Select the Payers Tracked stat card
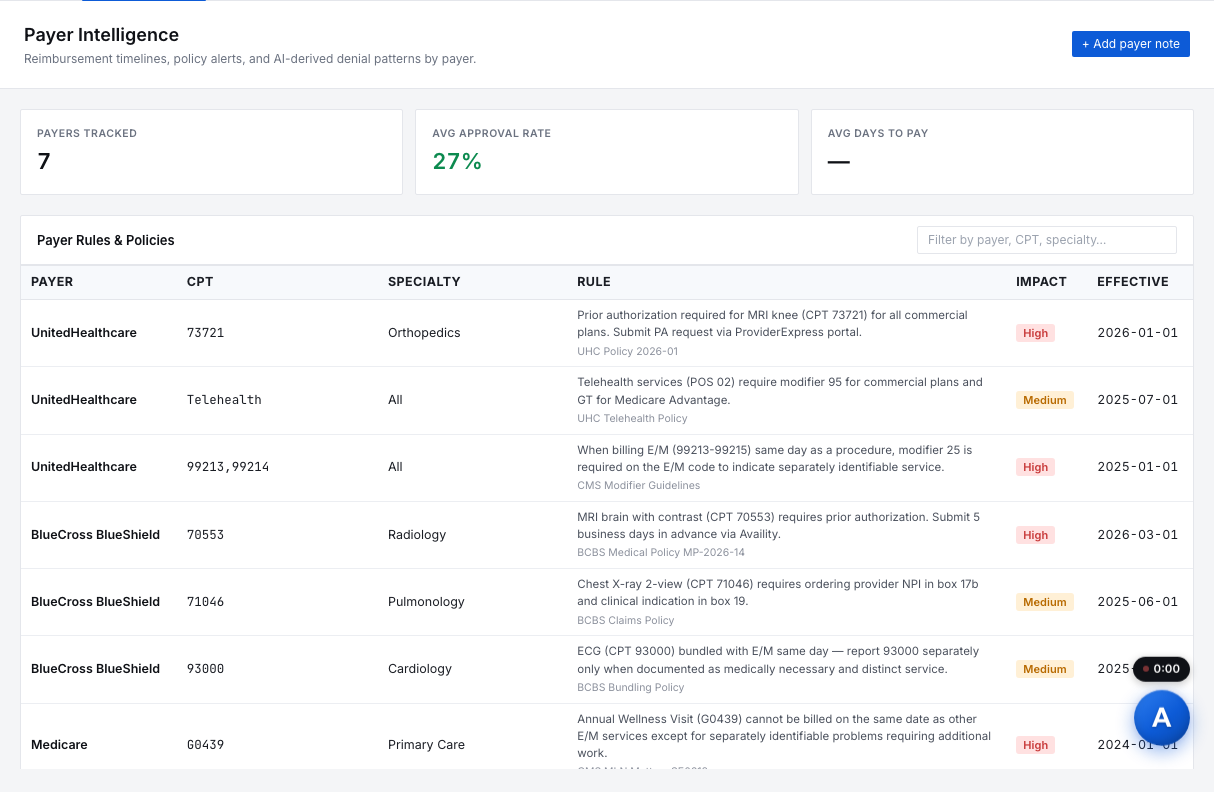The width and height of the screenshot is (1214, 792). click(212, 152)
